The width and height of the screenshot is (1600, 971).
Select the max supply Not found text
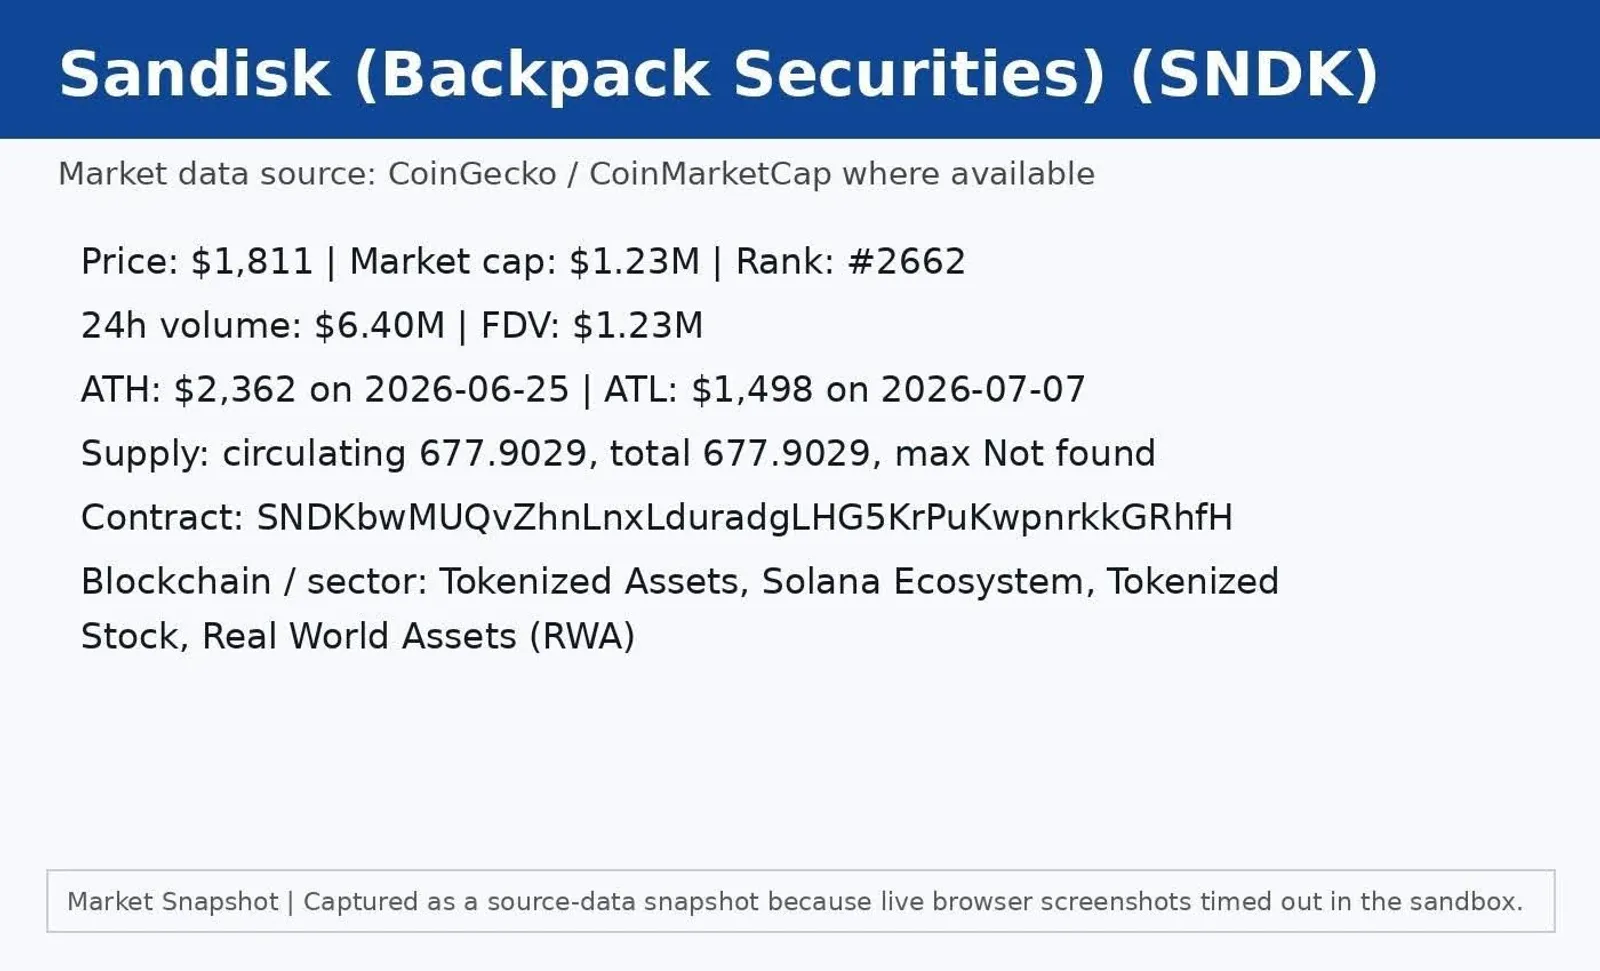point(1069,454)
